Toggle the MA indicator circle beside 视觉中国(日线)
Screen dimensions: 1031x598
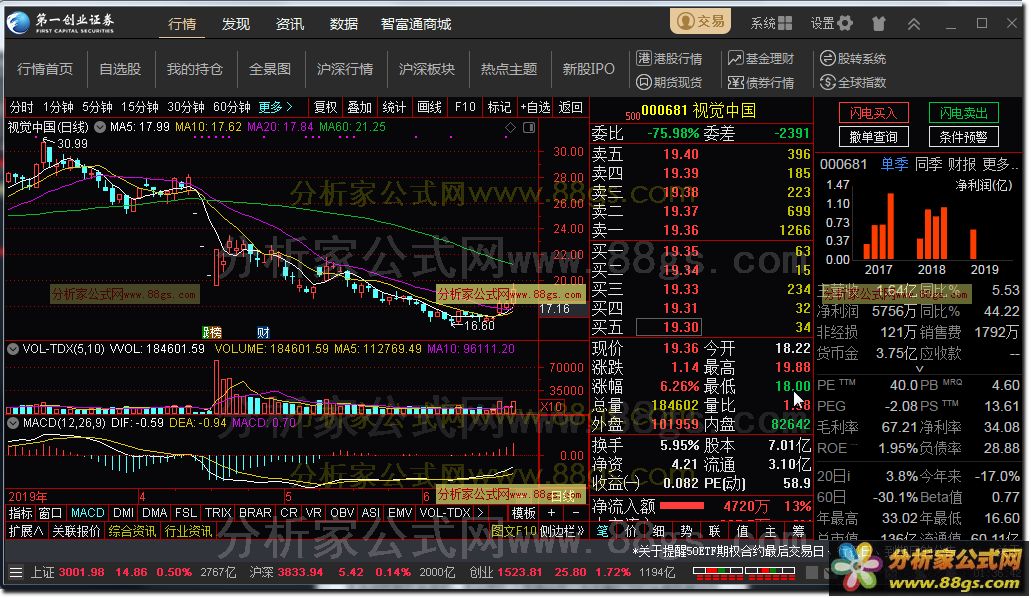click(100, 127)
